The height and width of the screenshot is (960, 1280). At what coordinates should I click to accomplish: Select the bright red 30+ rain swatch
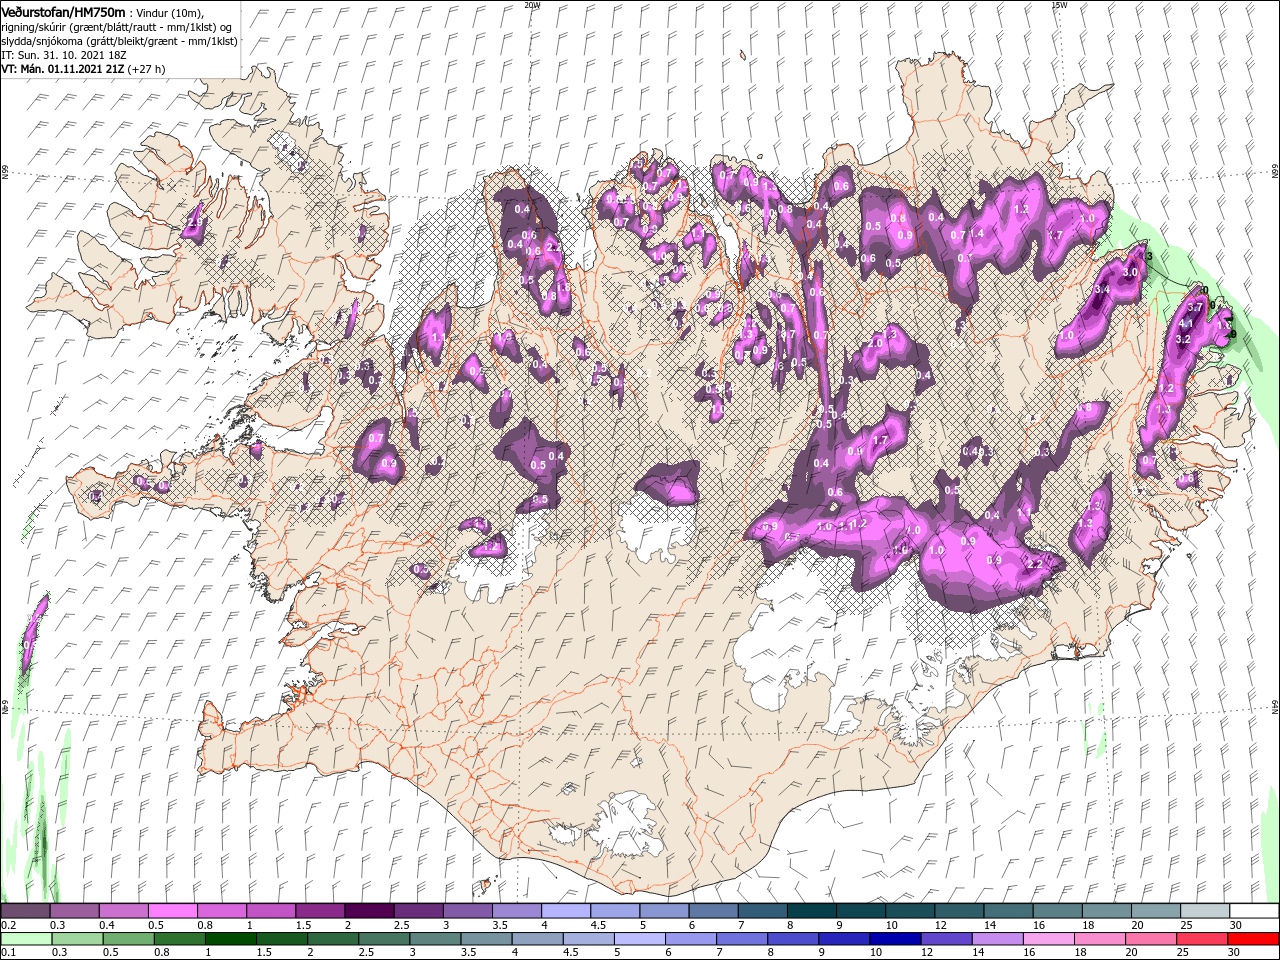pos(1252,939)
